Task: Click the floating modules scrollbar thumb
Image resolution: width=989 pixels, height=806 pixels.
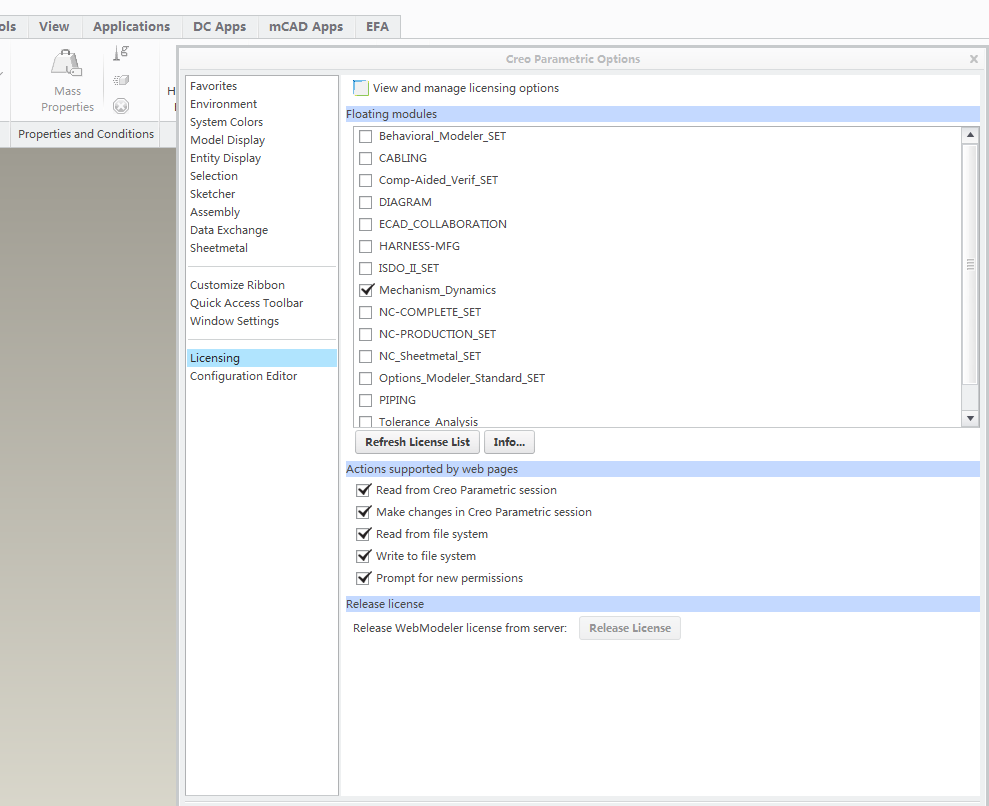Action: (x=970, y=264)
